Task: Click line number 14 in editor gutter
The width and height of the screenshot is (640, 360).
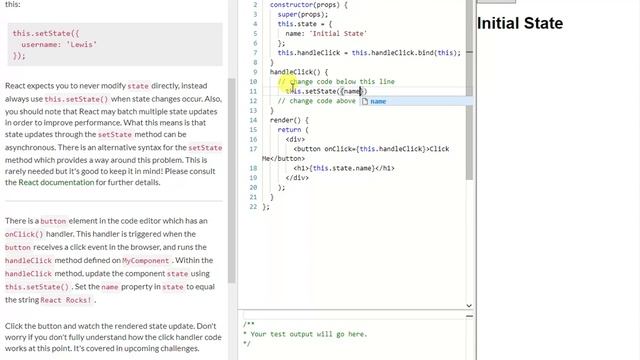Action: [x=253, y=120]
